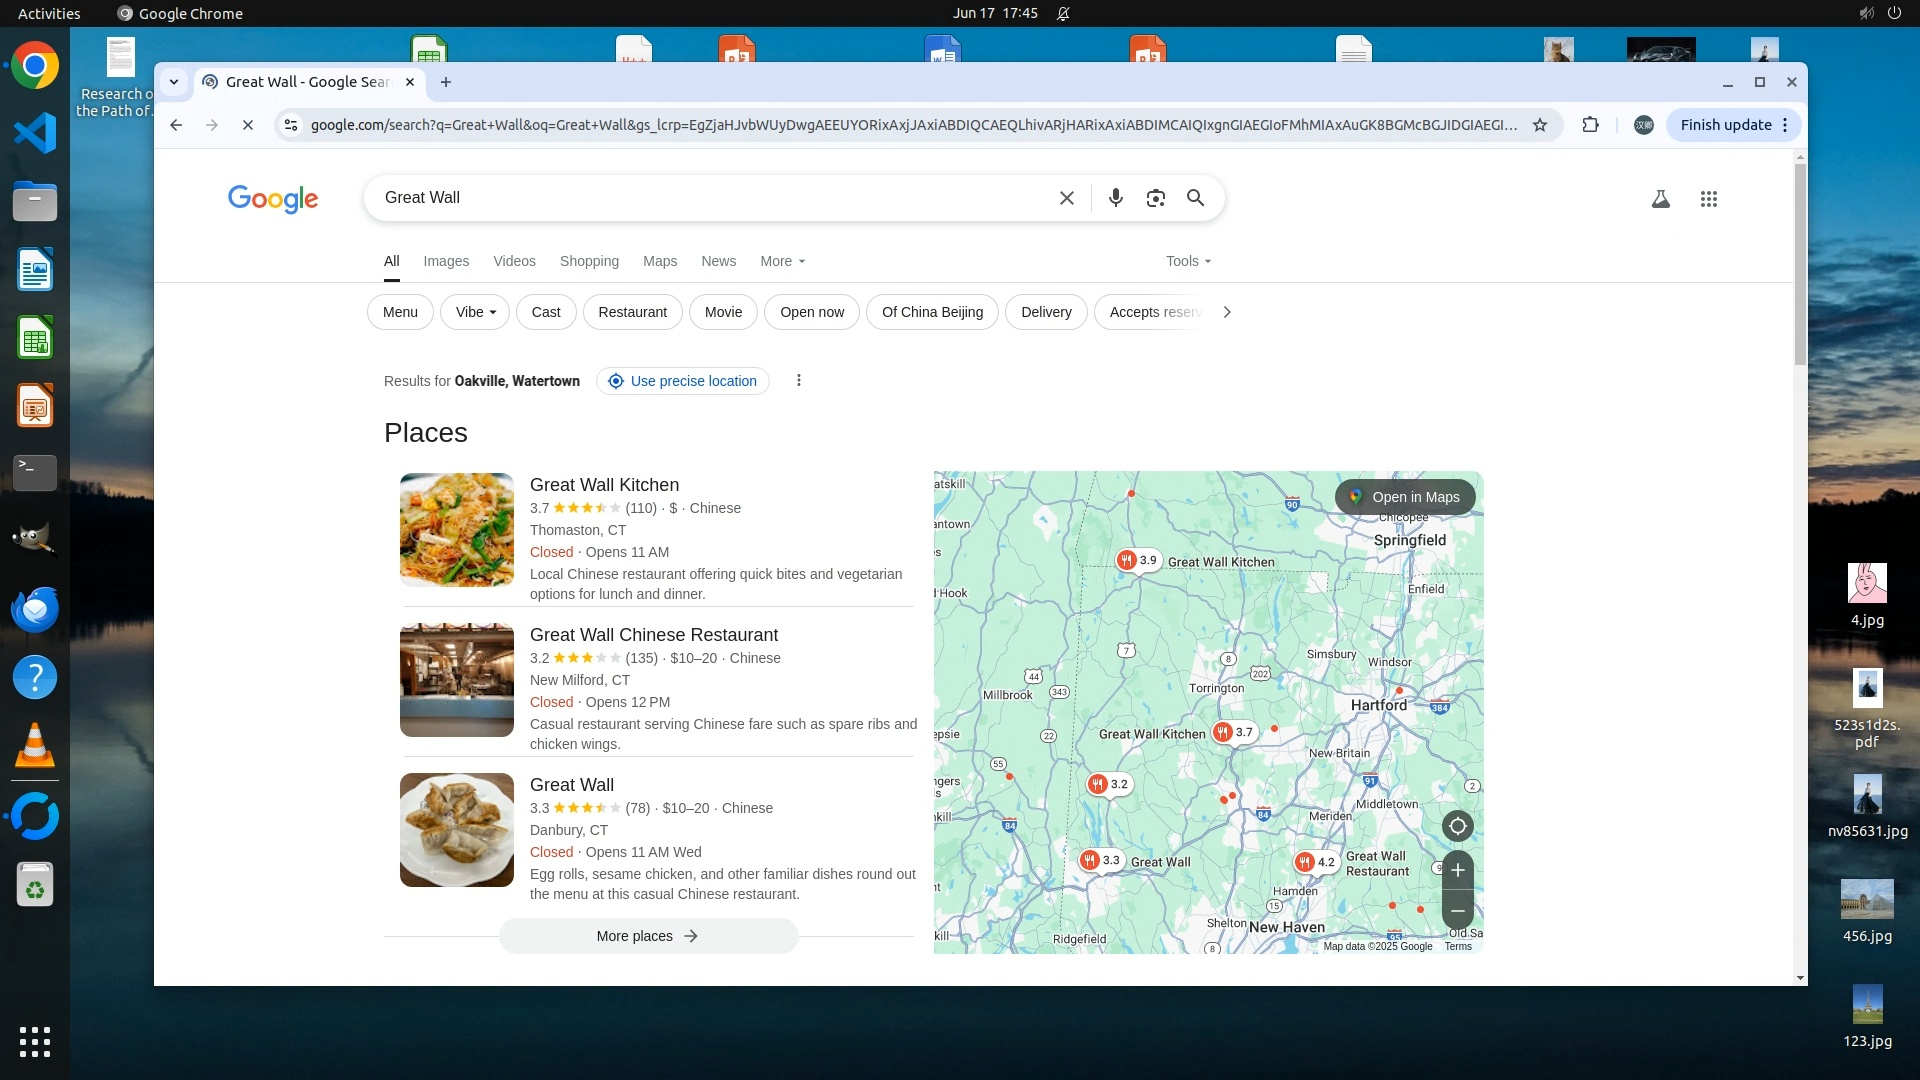Open Chrome extensions puzzle icon
The width and height of the screenshot is (1920, 1080).
tap(1590, 125)
